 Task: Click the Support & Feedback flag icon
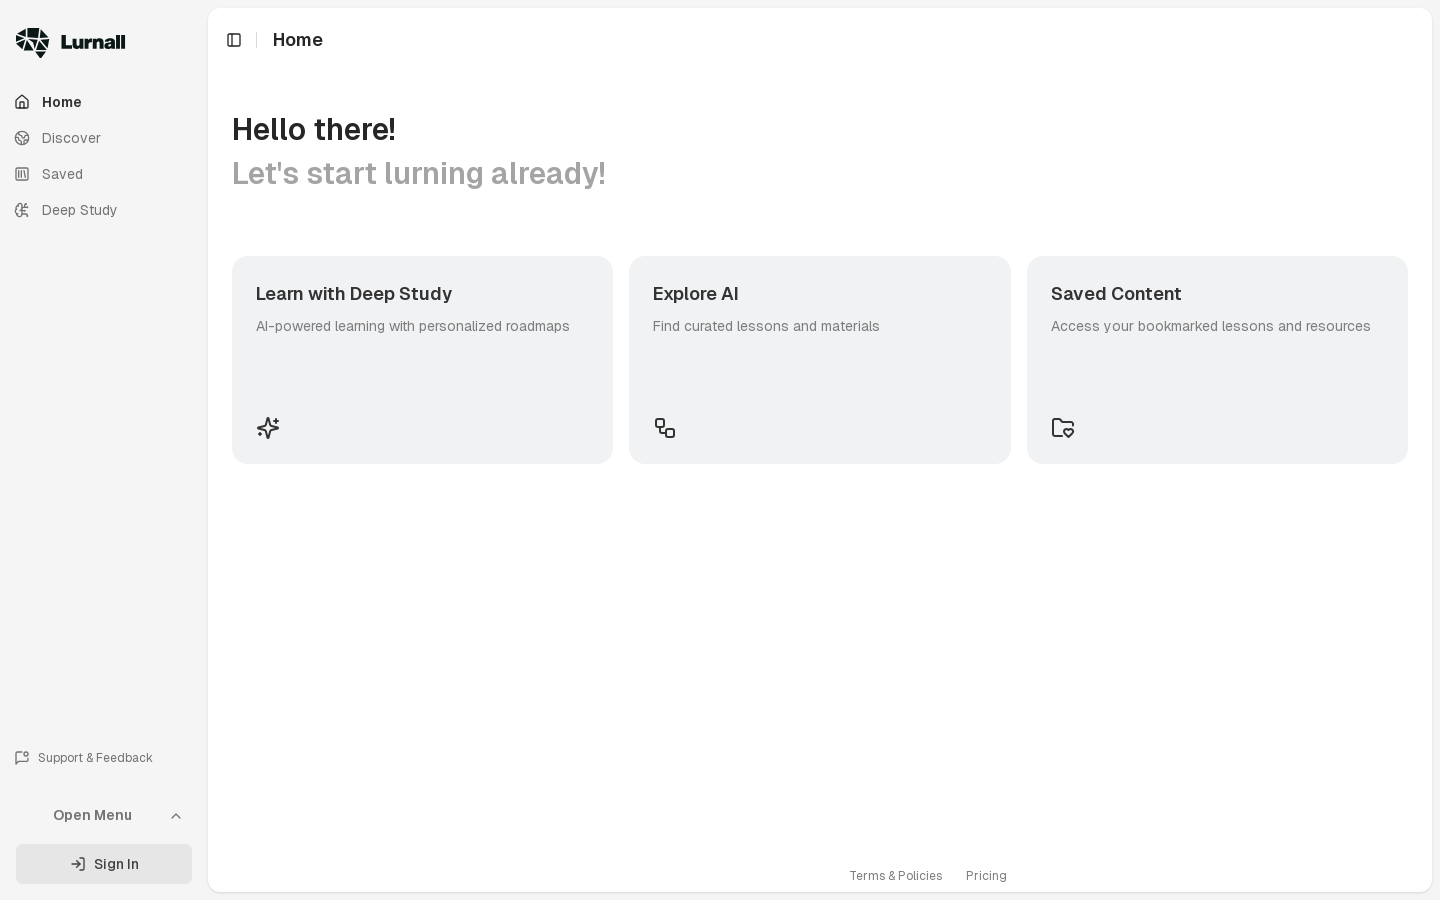22,758
